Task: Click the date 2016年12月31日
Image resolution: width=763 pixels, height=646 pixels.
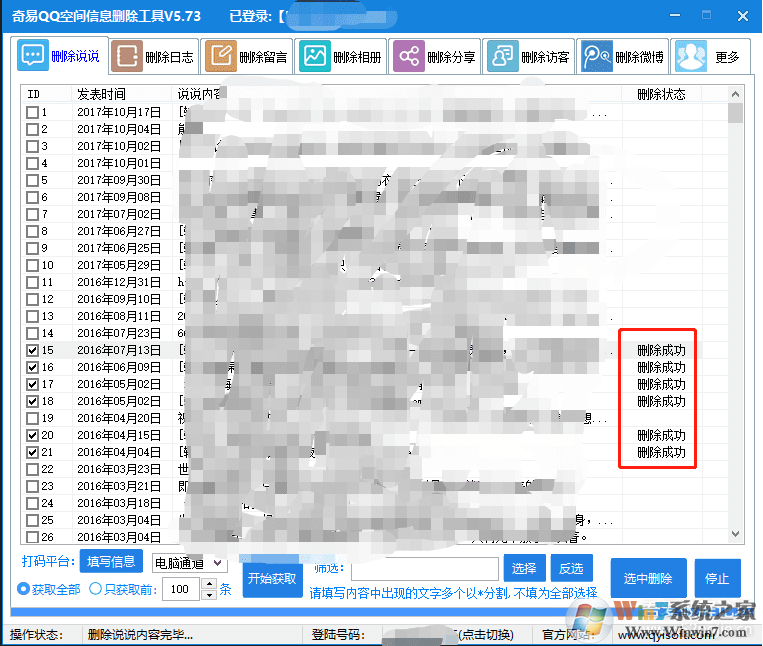Action: pos(119,283)
